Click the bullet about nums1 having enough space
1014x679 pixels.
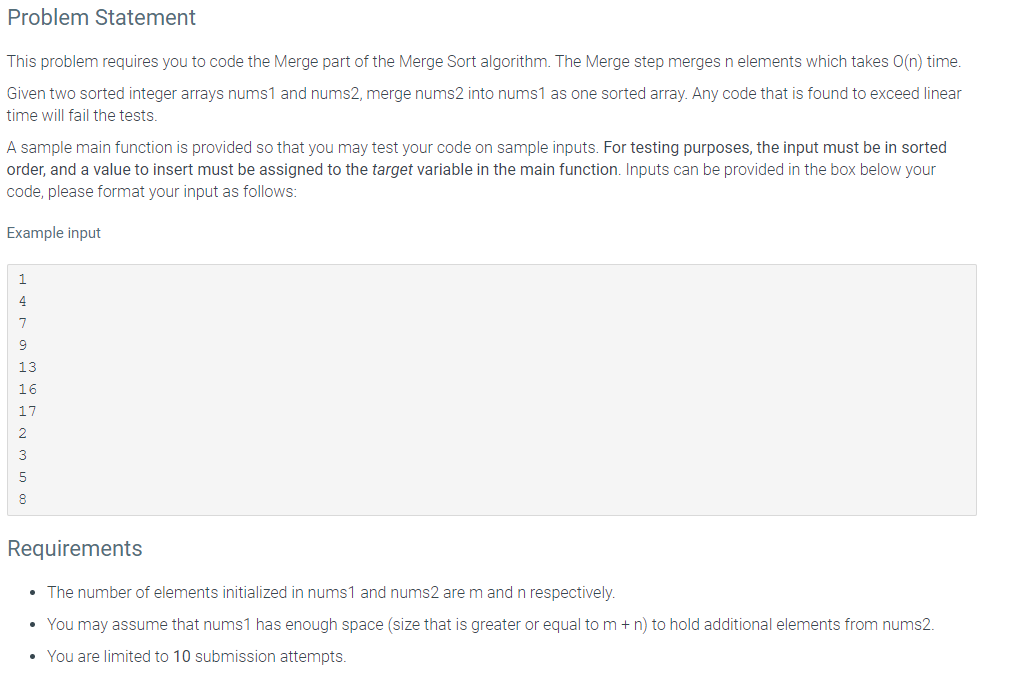pos(490,625)
